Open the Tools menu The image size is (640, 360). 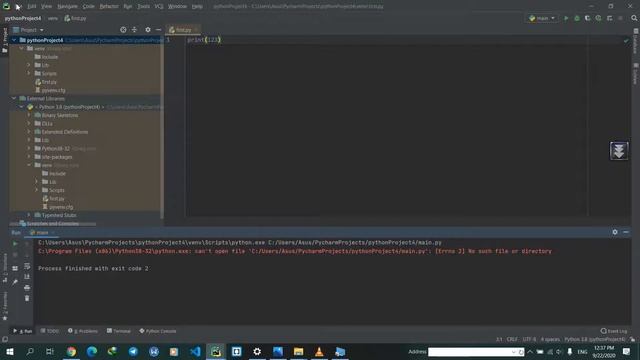pyautogui.click(x=143, y=7)
